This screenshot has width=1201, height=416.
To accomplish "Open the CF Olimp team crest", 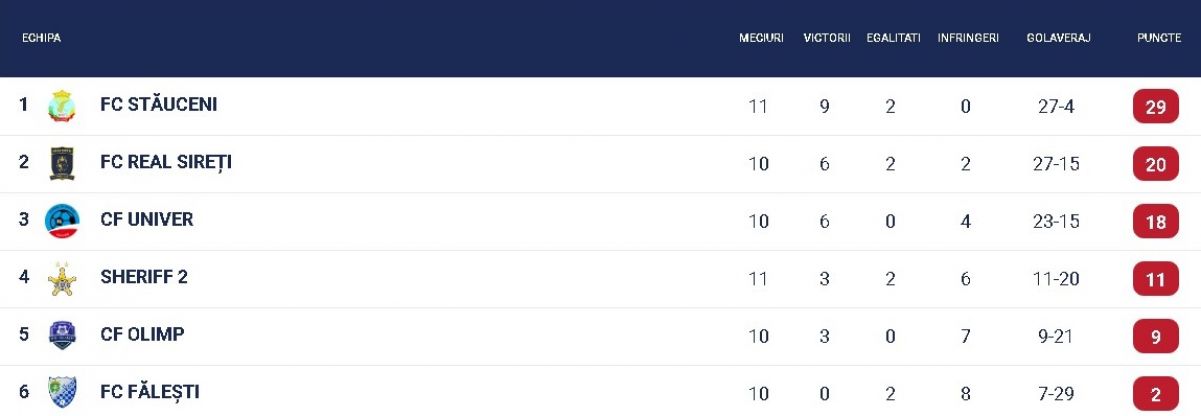I will pos(62,336).
